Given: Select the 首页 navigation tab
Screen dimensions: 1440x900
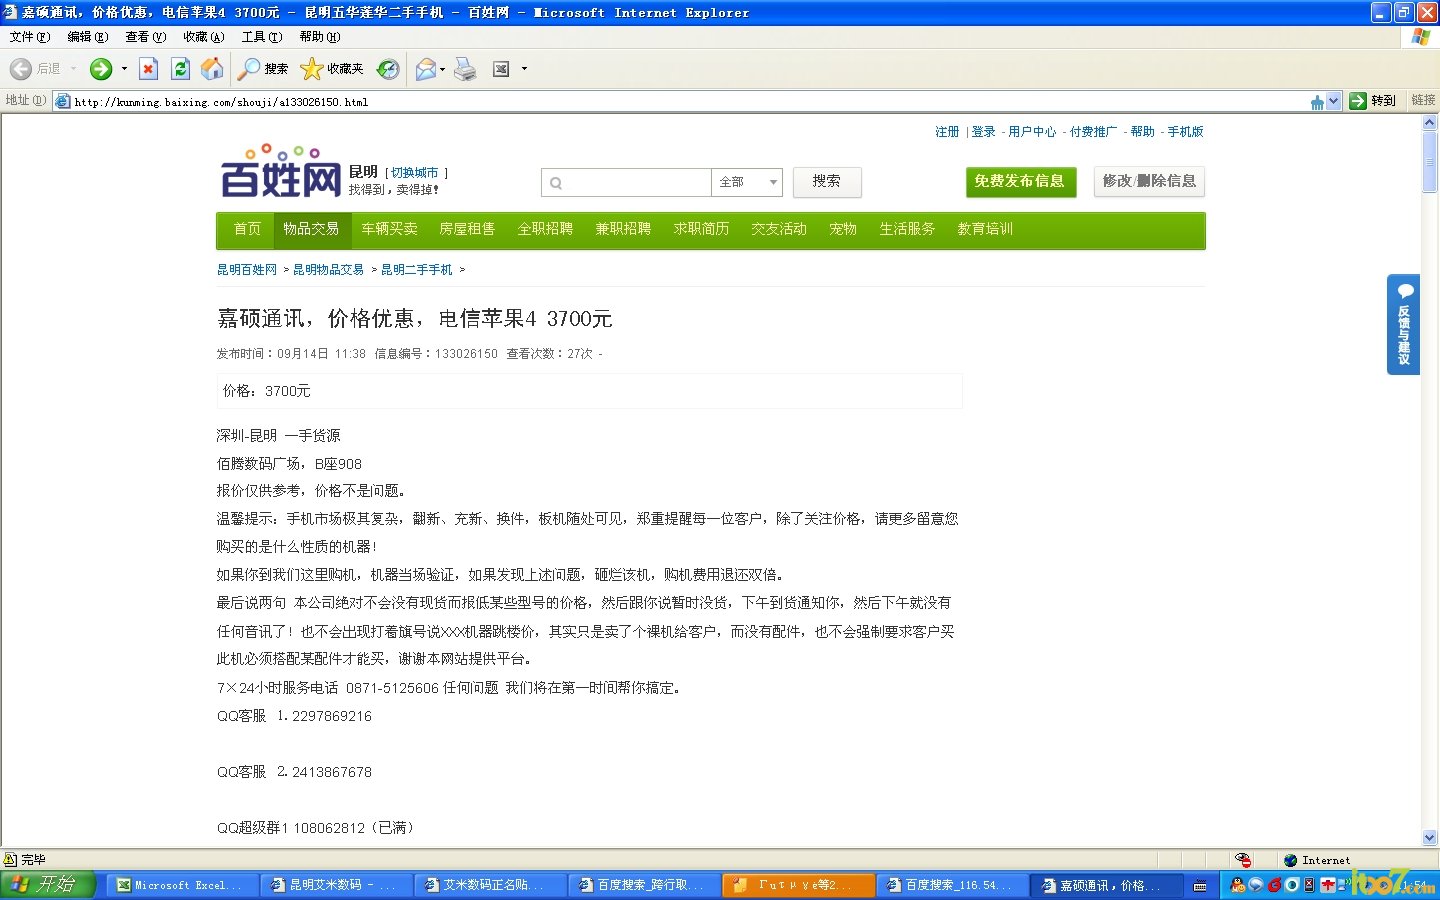Looking at the screenshot, I should click(247, 229).
